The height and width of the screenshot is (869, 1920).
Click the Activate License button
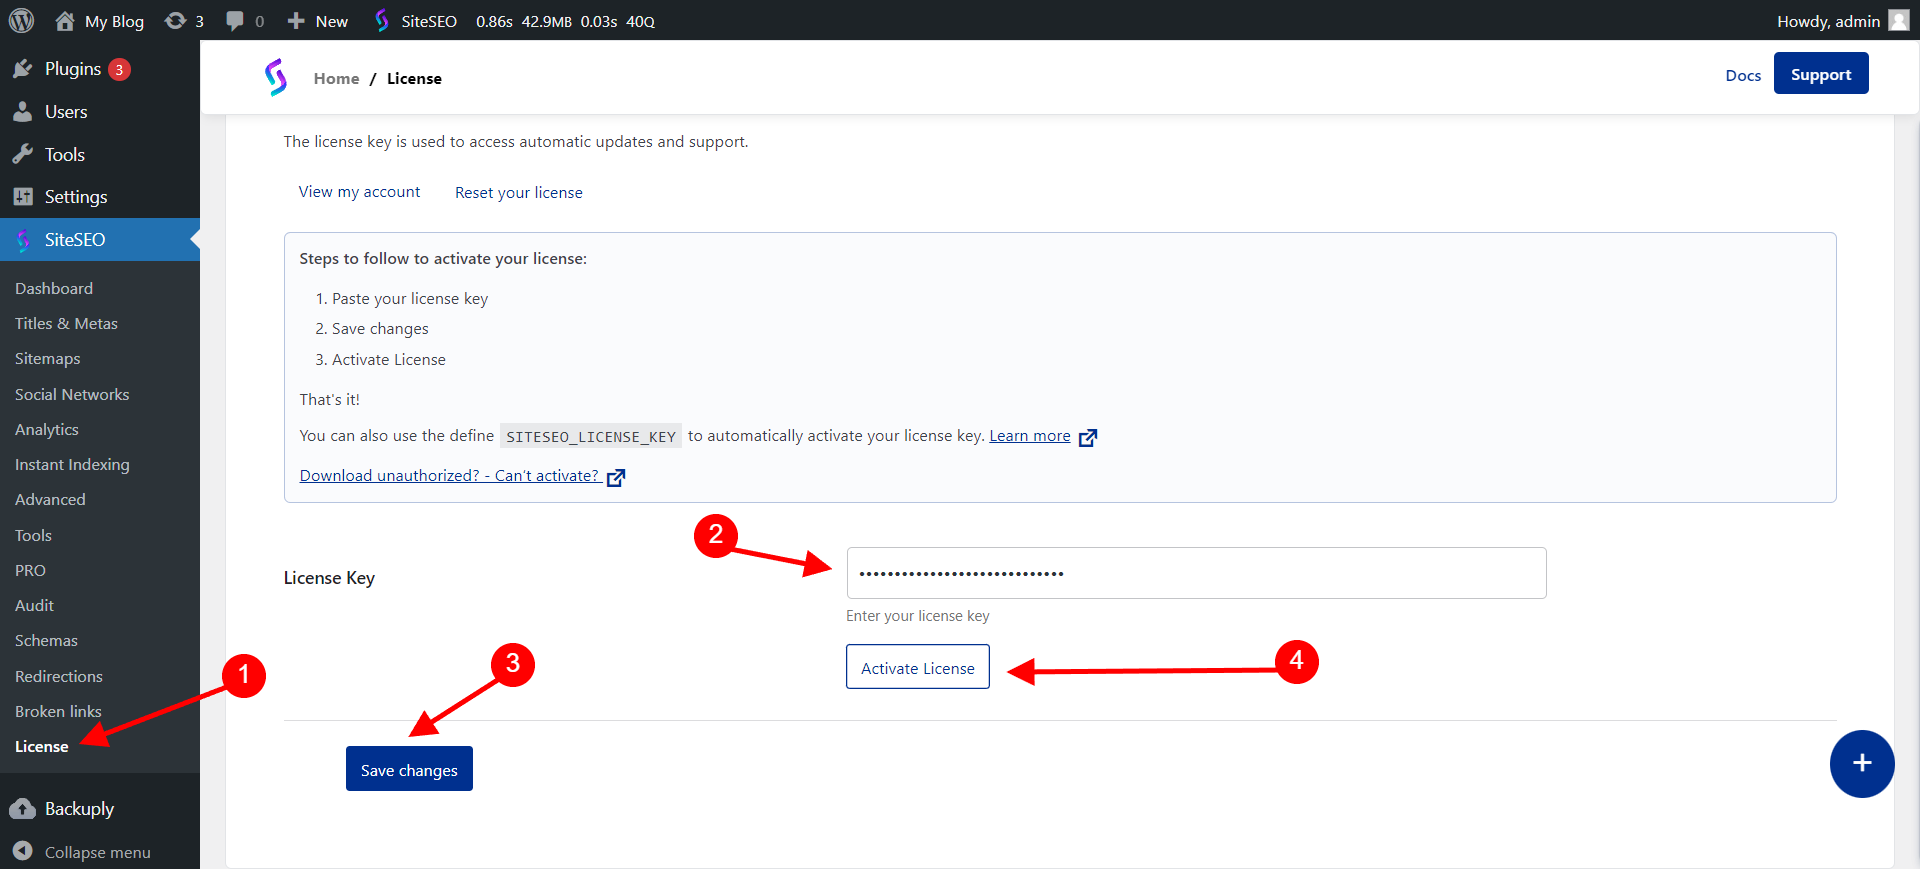pyautogui.click(x=918, y=667)
